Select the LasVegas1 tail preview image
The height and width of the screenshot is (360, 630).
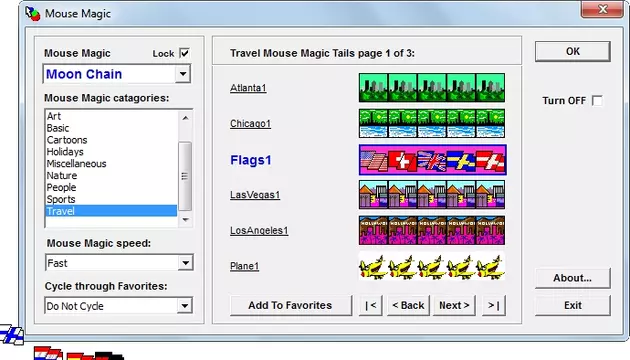(432, 194)
